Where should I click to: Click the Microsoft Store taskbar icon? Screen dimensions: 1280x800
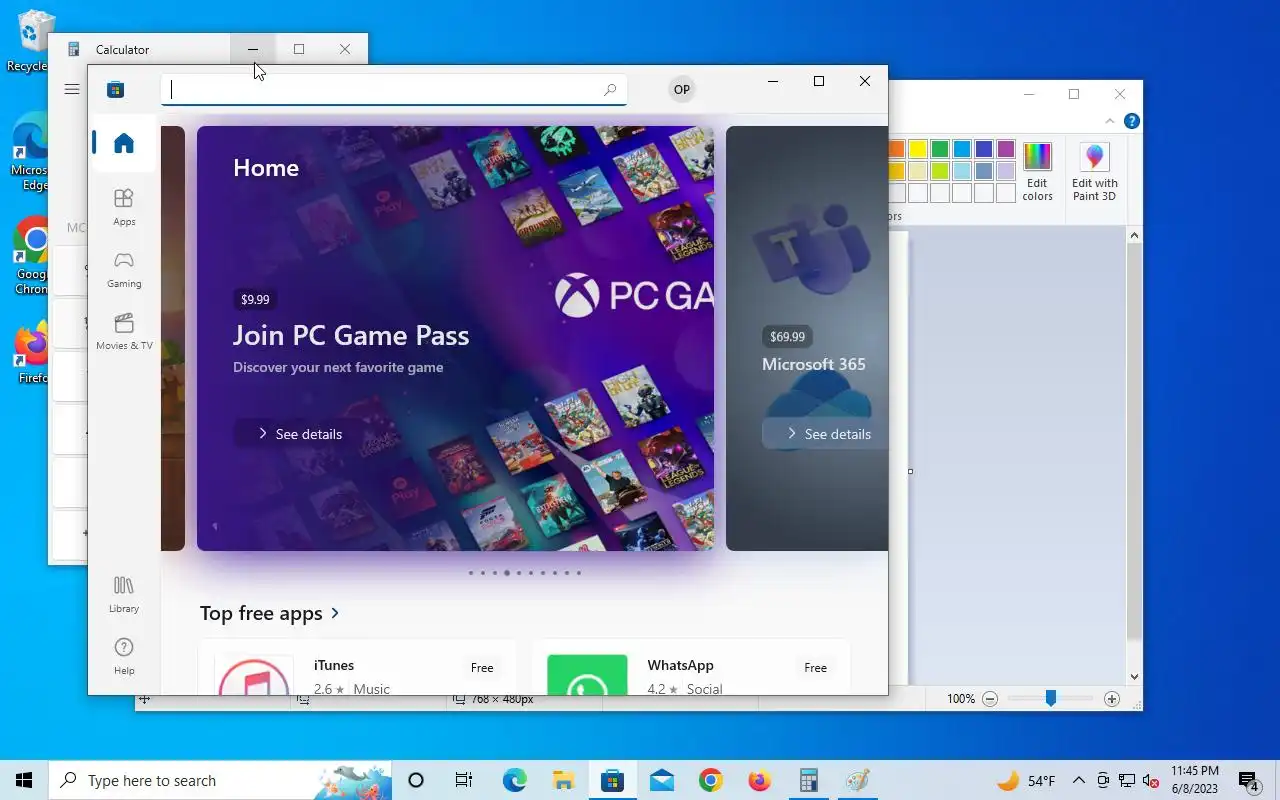click(x=612, y=780)
